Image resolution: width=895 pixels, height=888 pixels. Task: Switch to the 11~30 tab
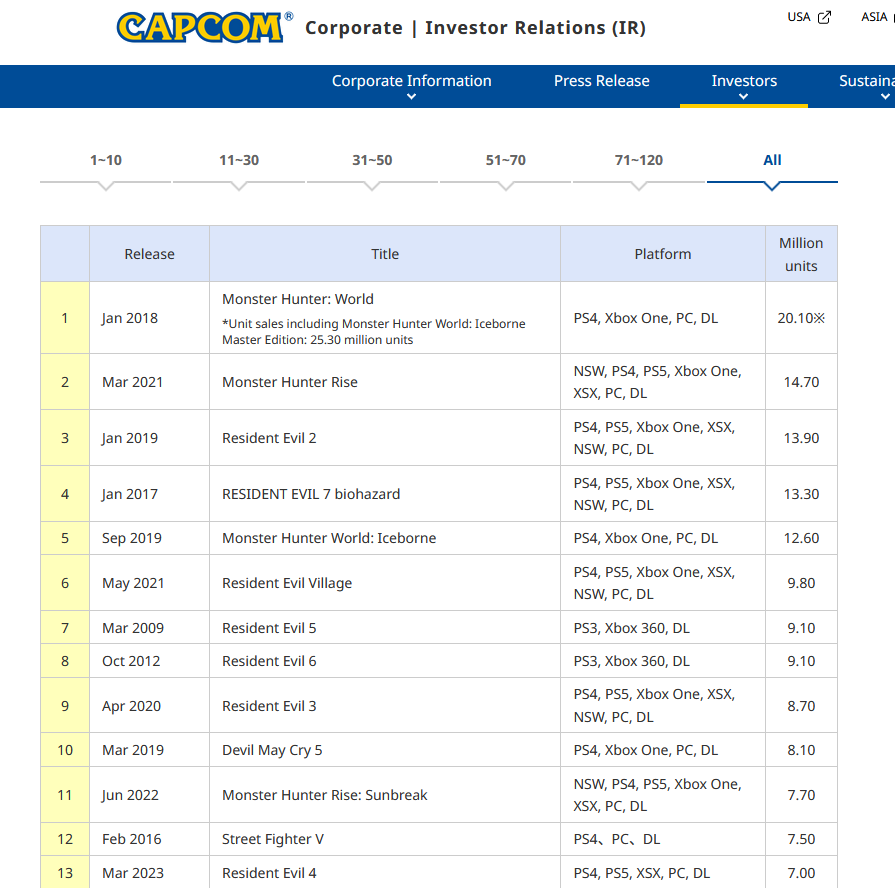(x=239, y=160)
